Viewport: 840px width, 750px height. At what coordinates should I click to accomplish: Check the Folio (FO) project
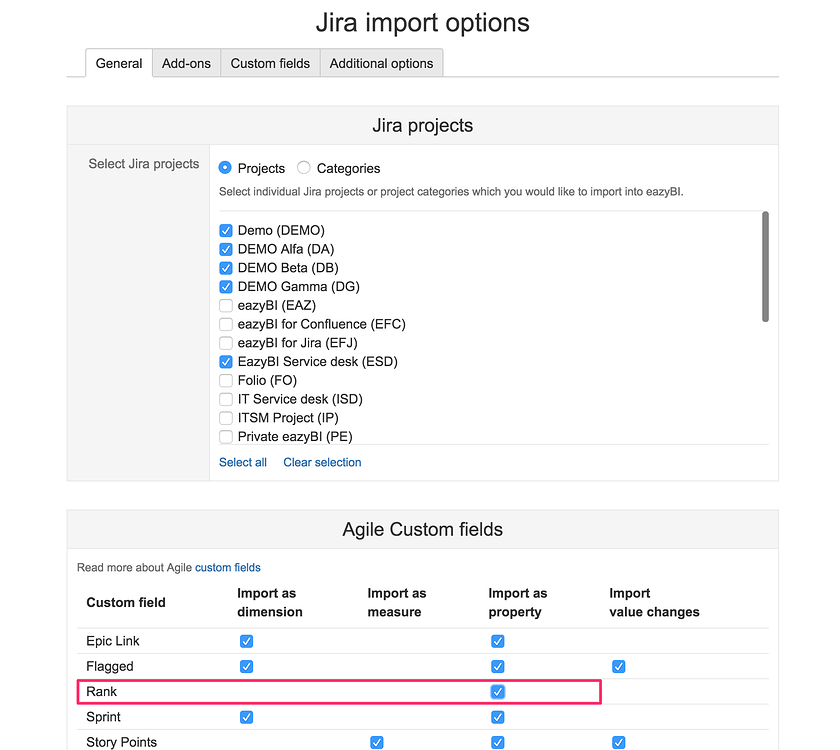click(x=225, y=380)
